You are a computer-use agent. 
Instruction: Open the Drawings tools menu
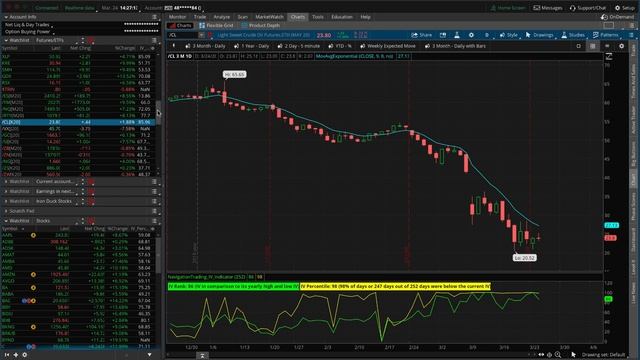pyautogui.click(x=539, y=35)
